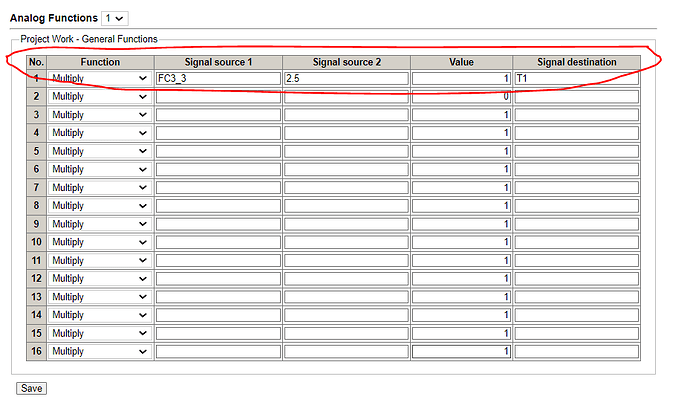Click the Signal destination column header
The image size is (690, 413).
tap(576, 62)
